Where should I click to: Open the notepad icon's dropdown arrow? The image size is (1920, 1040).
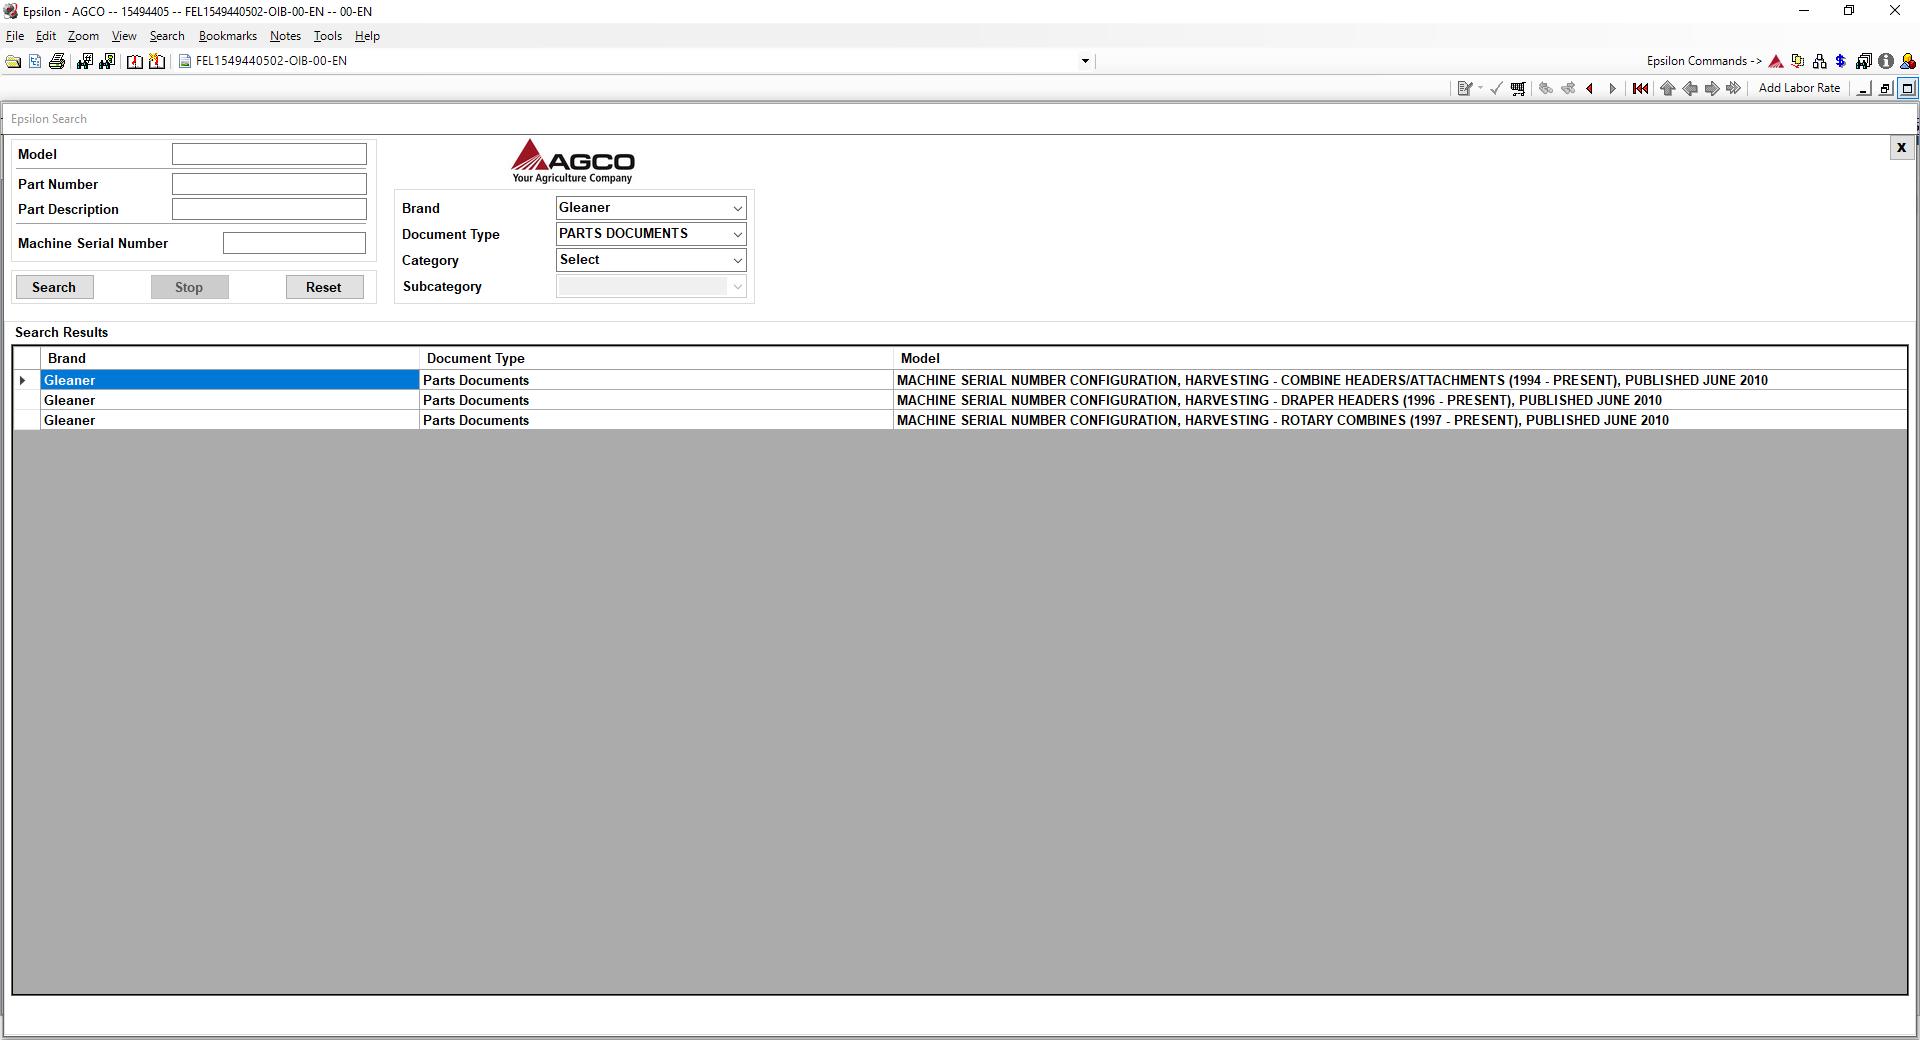(1480, 88)
